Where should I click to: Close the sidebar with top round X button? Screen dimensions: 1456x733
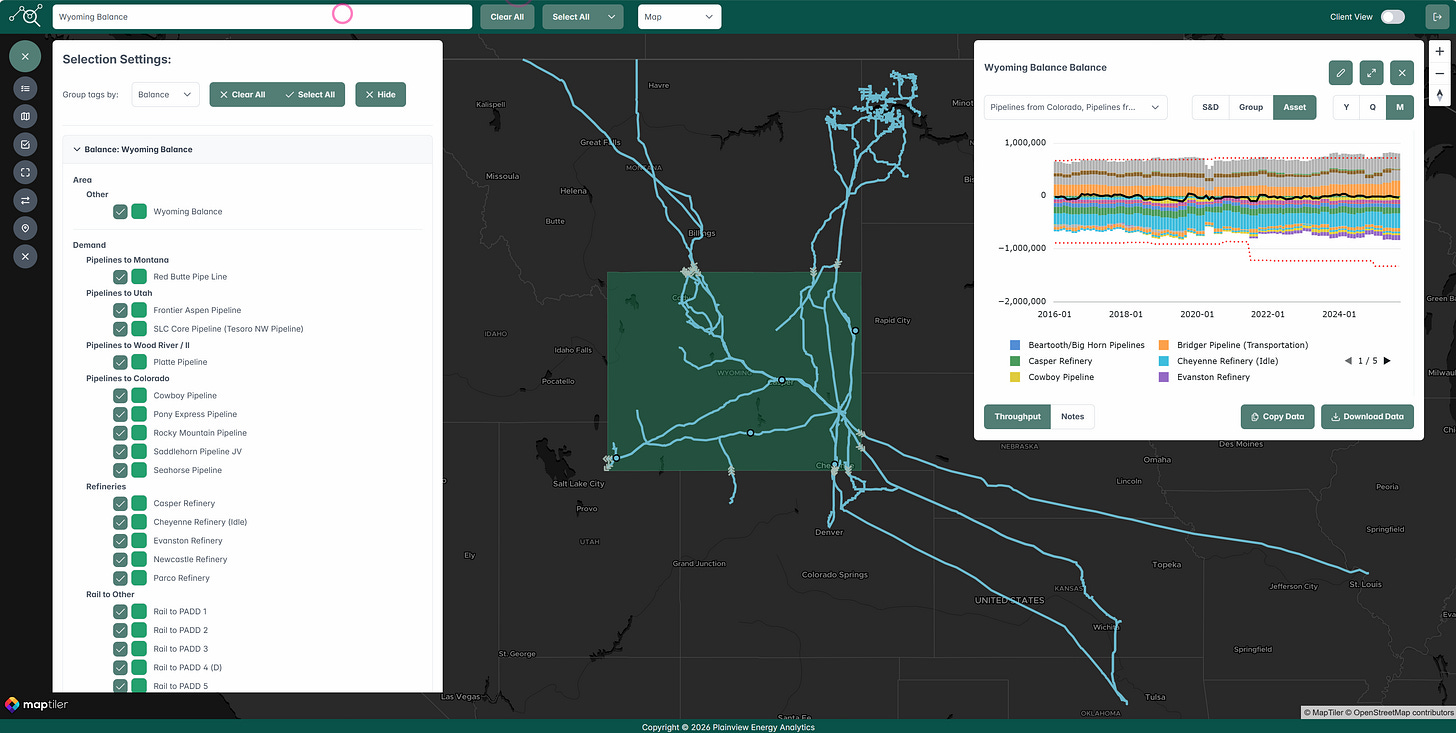[x=25, y=56]
